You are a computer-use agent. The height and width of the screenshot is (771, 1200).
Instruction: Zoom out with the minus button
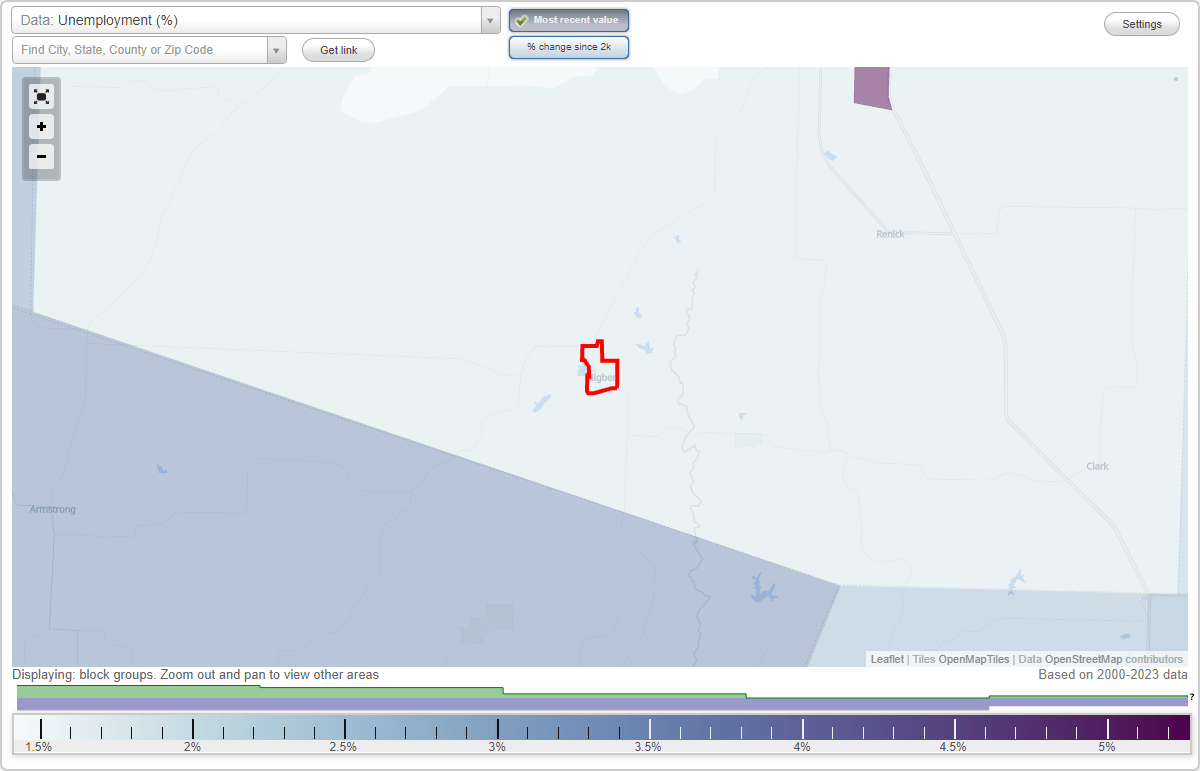tap(41, 156)
